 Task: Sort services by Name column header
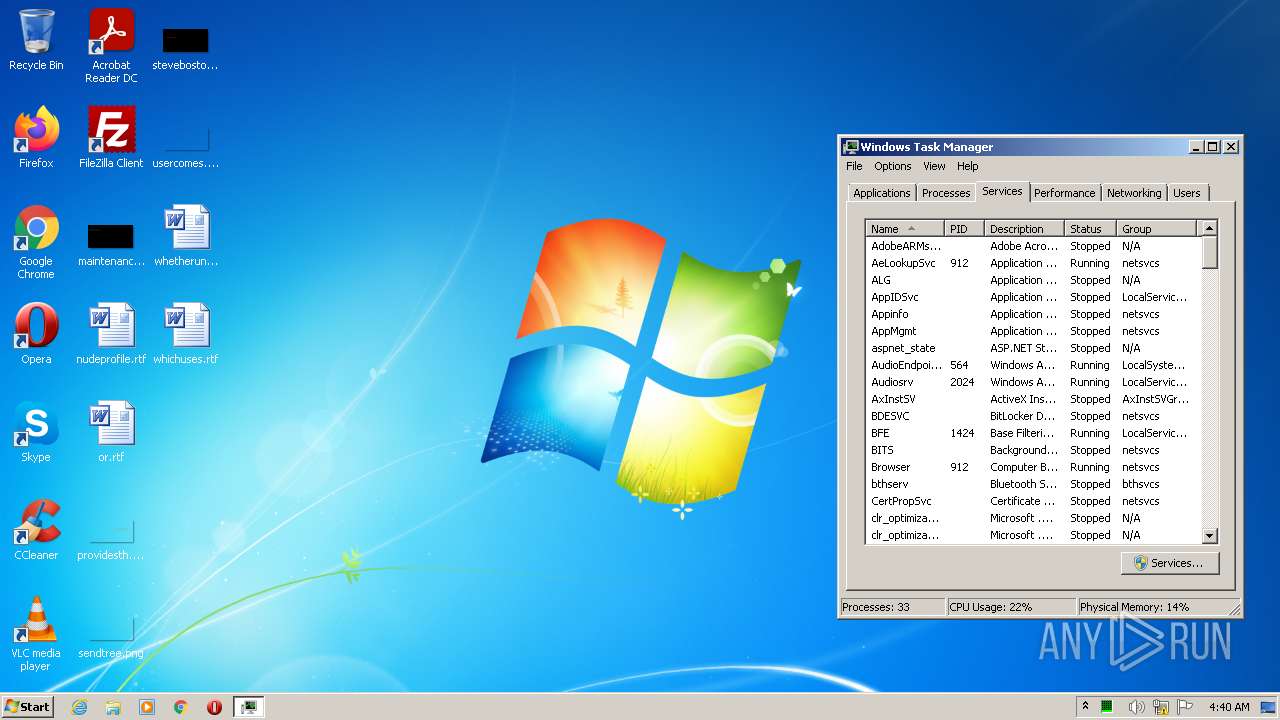pyautogui.click(x=904, y=229)
